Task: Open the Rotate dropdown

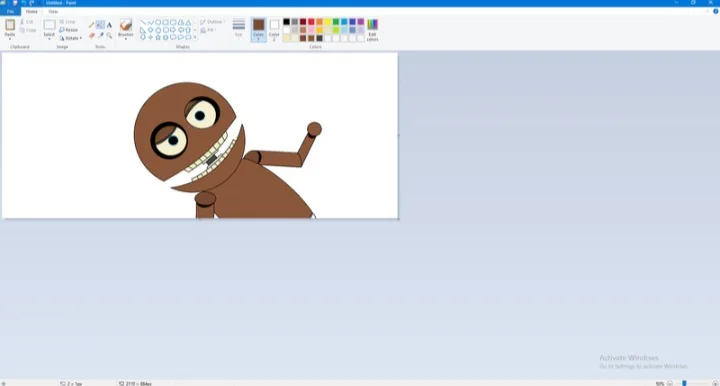Action: click(x=71, y=38)
